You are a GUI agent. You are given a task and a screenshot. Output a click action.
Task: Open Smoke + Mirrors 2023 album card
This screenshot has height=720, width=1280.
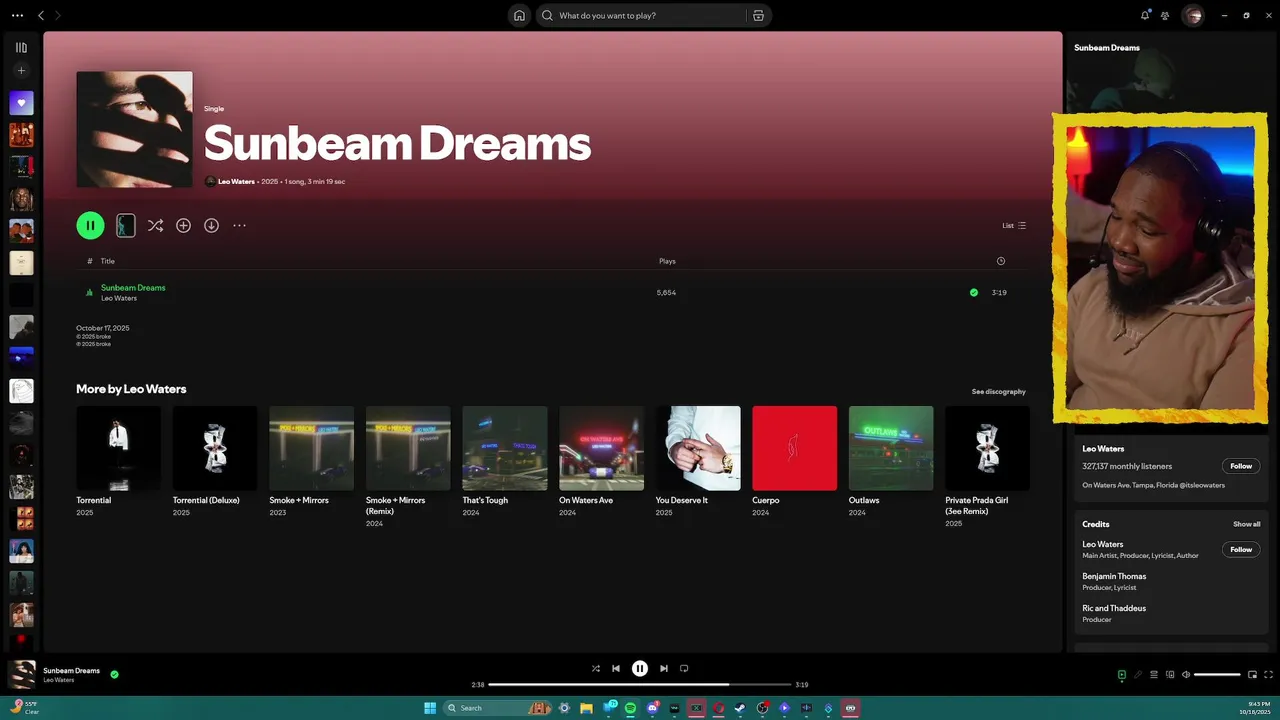(x=311, y=462)
